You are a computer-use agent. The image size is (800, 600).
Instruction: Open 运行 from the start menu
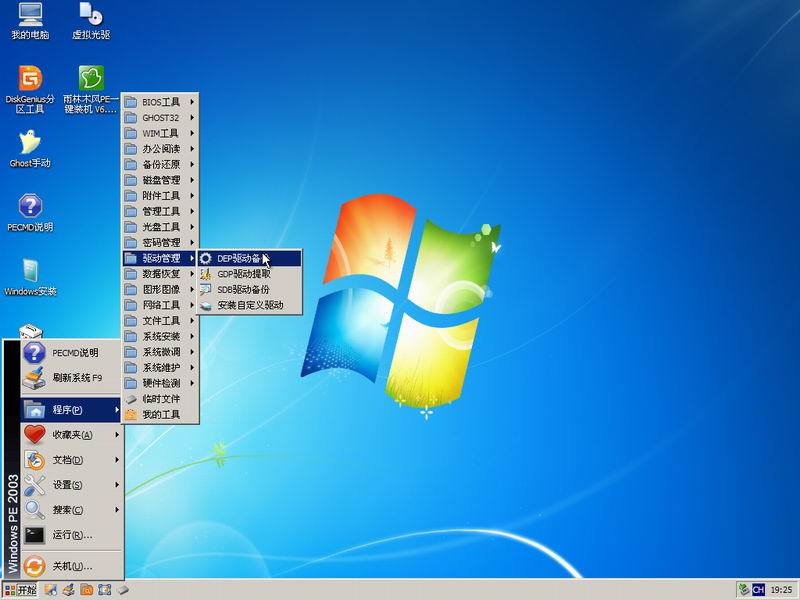(x=72, y=535)
